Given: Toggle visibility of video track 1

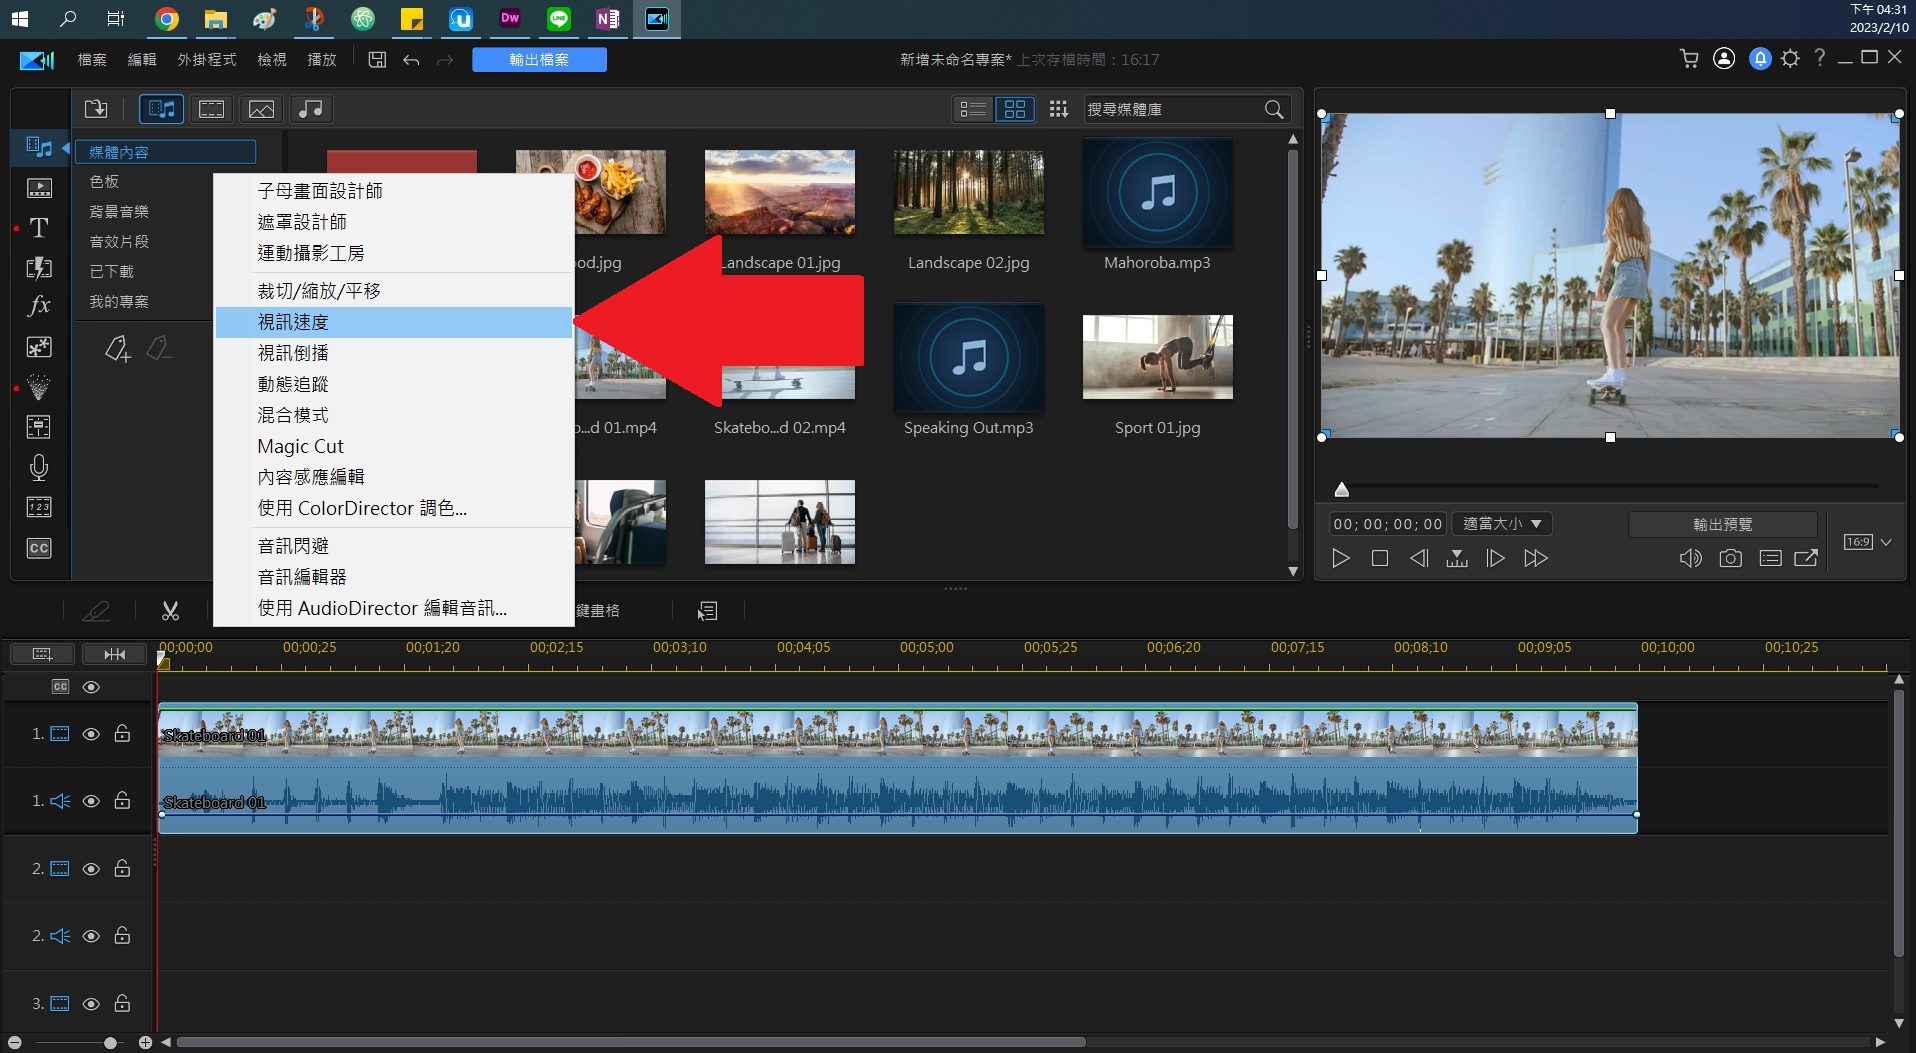Looking at the screenshot, I should (91, 734).
